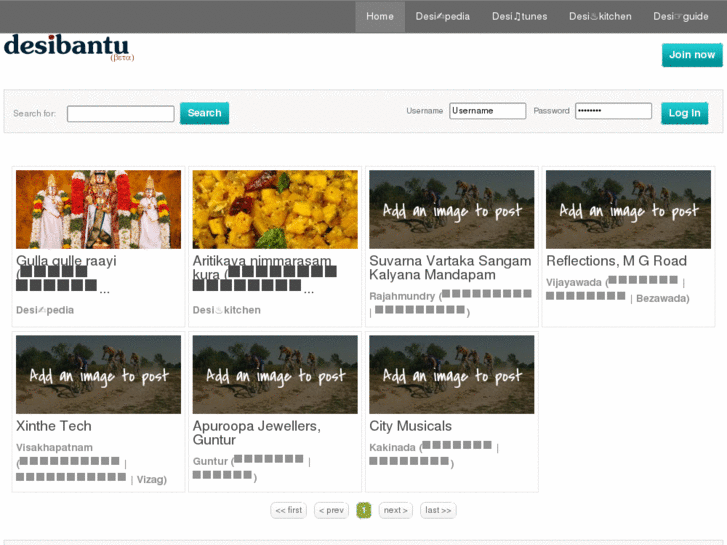The width and height of the screenshot is (727, 545).
Task: Click the Search for text field
Action: pos(120,114)
